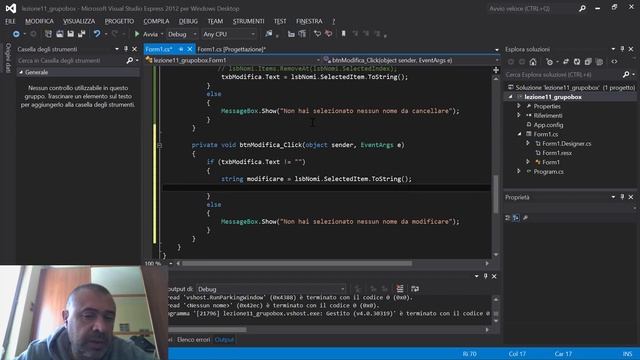Open the Any CPU platform dropdown

(229, 34)
